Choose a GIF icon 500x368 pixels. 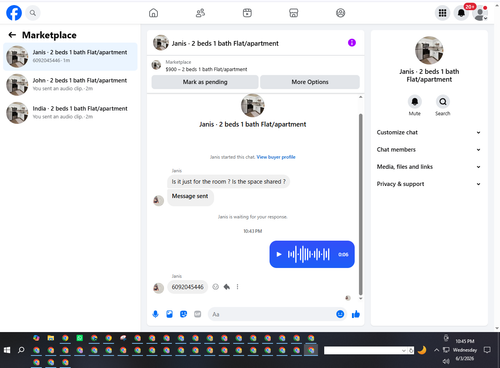(197, 314)
